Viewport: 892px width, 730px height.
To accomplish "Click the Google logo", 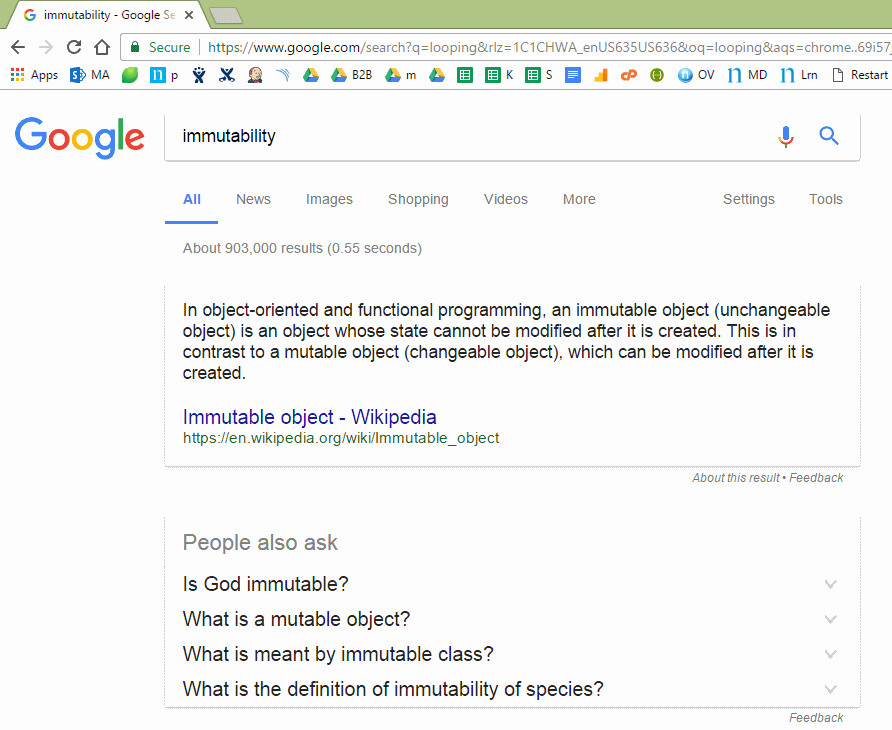I will 80,138.
